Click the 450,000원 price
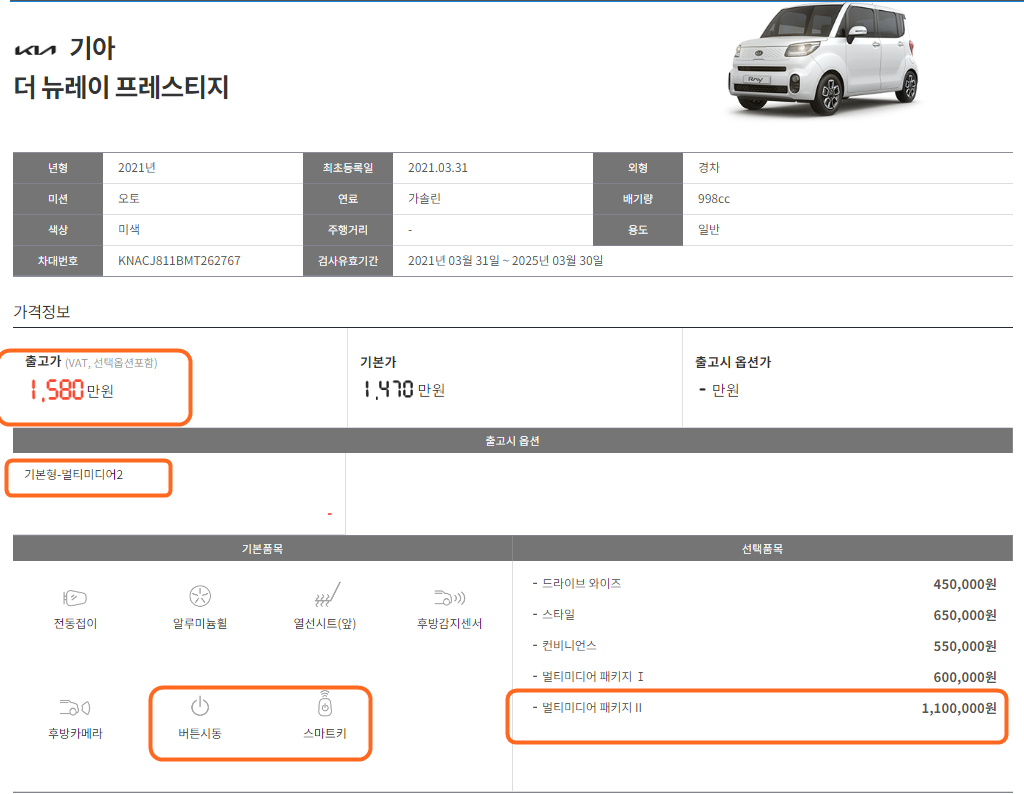 pyautogui.click(x=965, y=584)
